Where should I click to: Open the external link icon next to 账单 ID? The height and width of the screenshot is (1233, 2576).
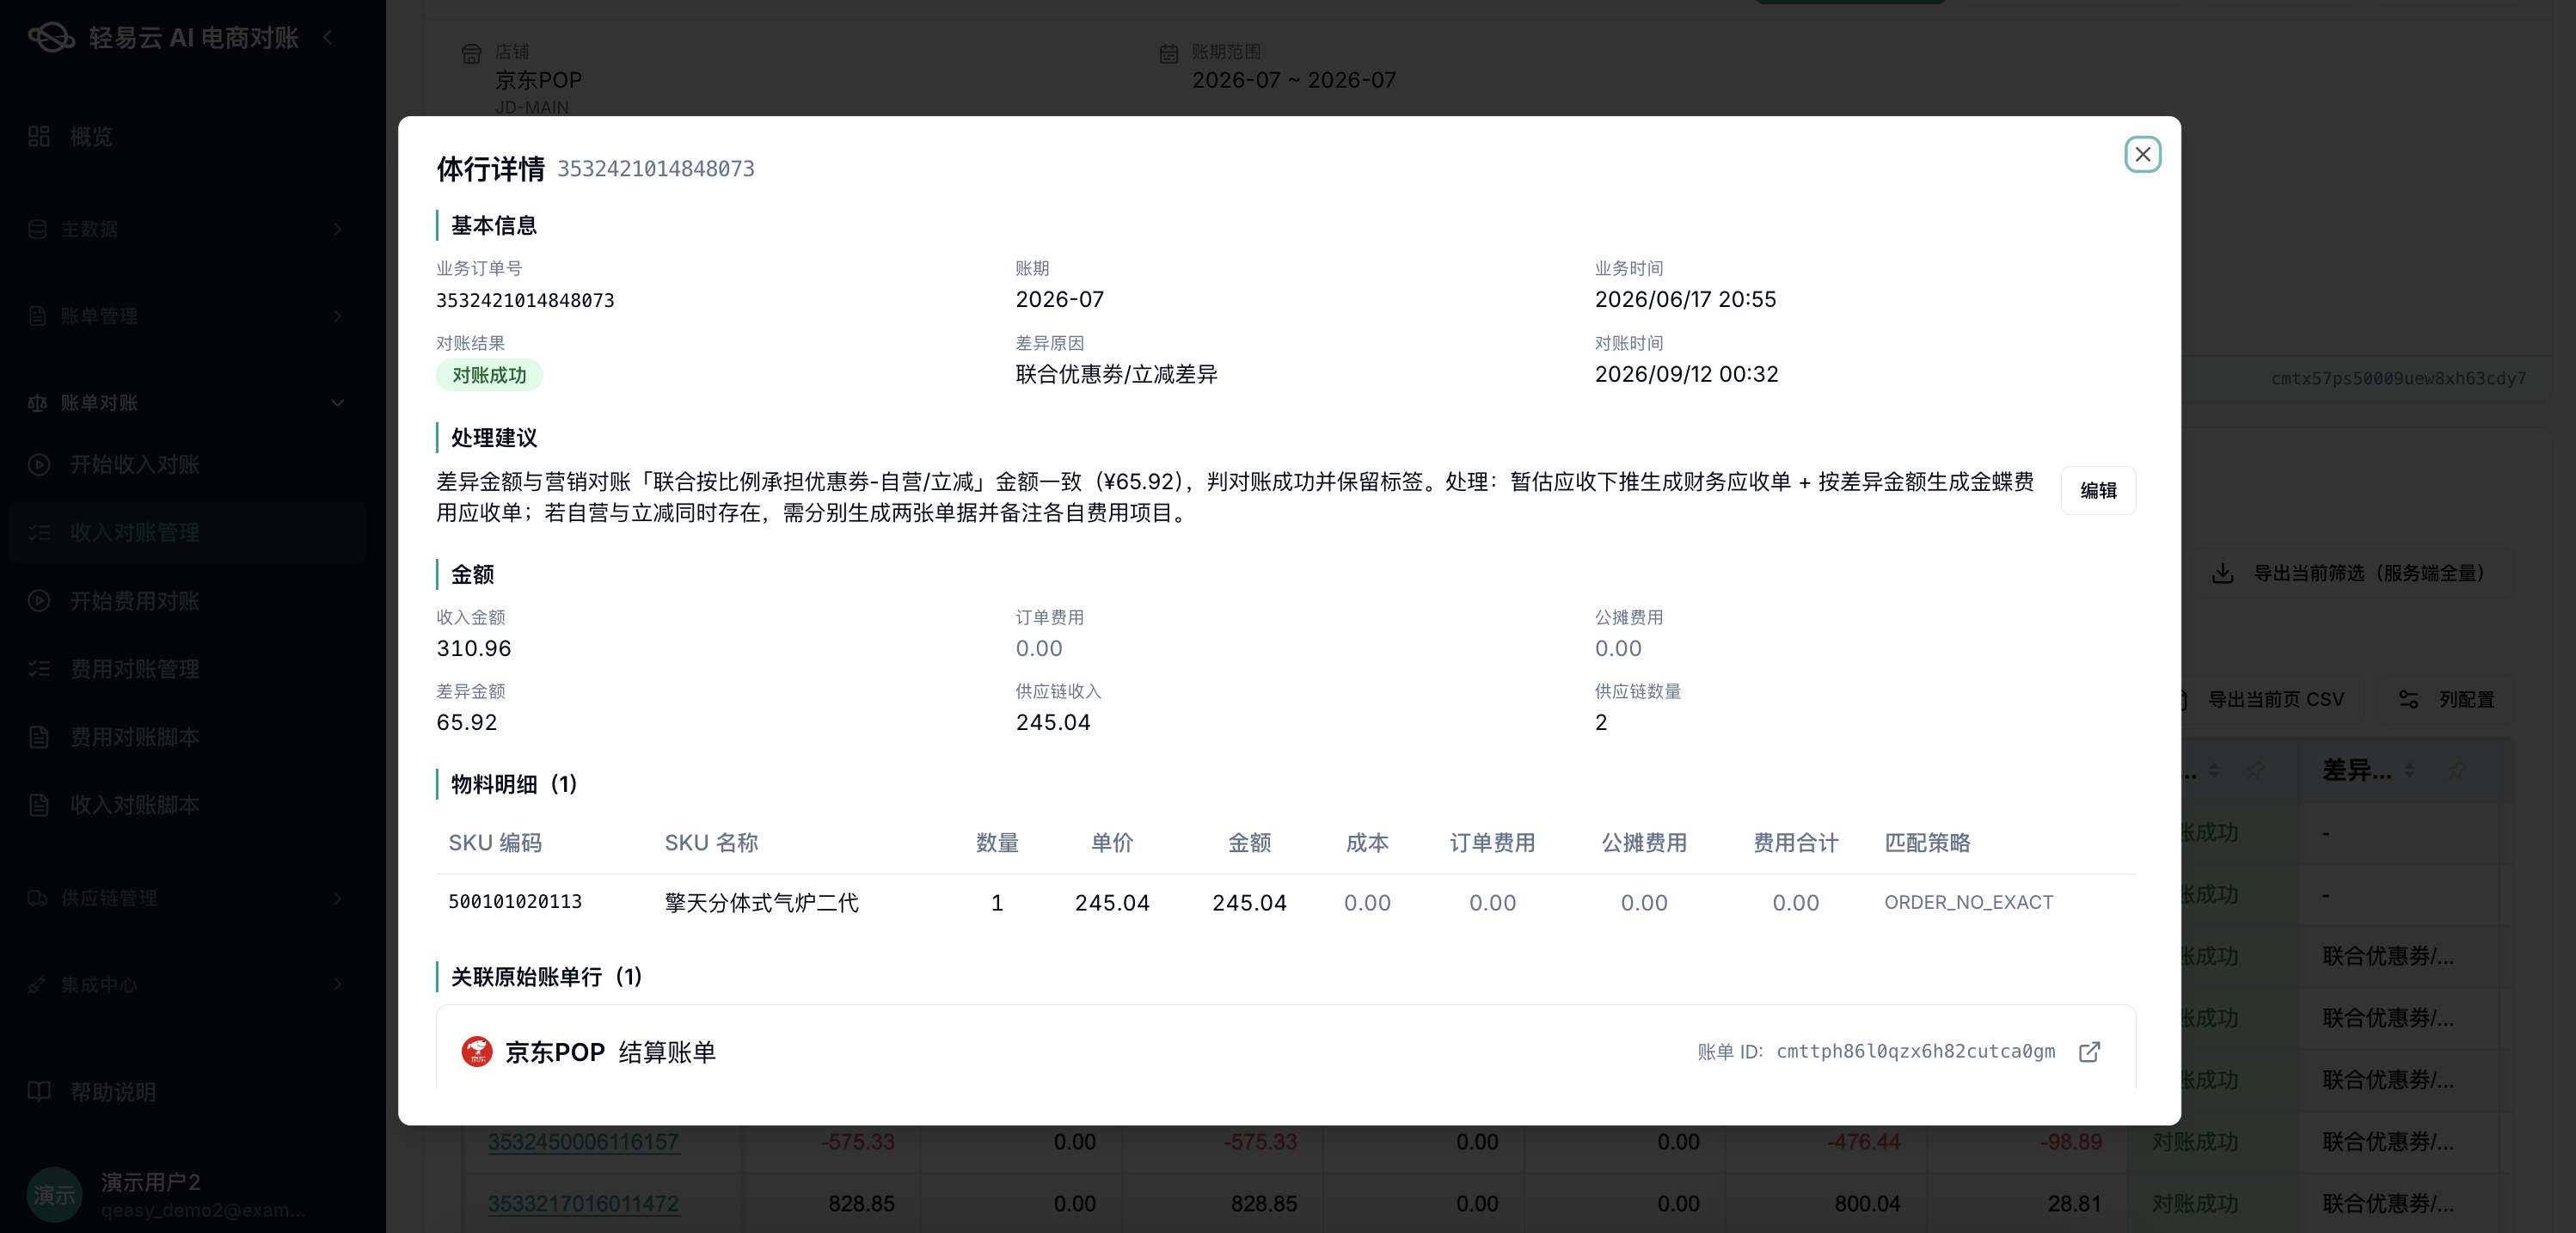pos(2089,1052)
